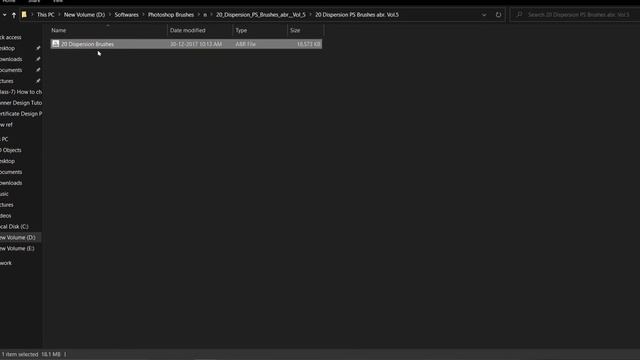Open Local Disk (C:) in the sidebar
The height and width of the screenshot is (360, 640).
14,227
